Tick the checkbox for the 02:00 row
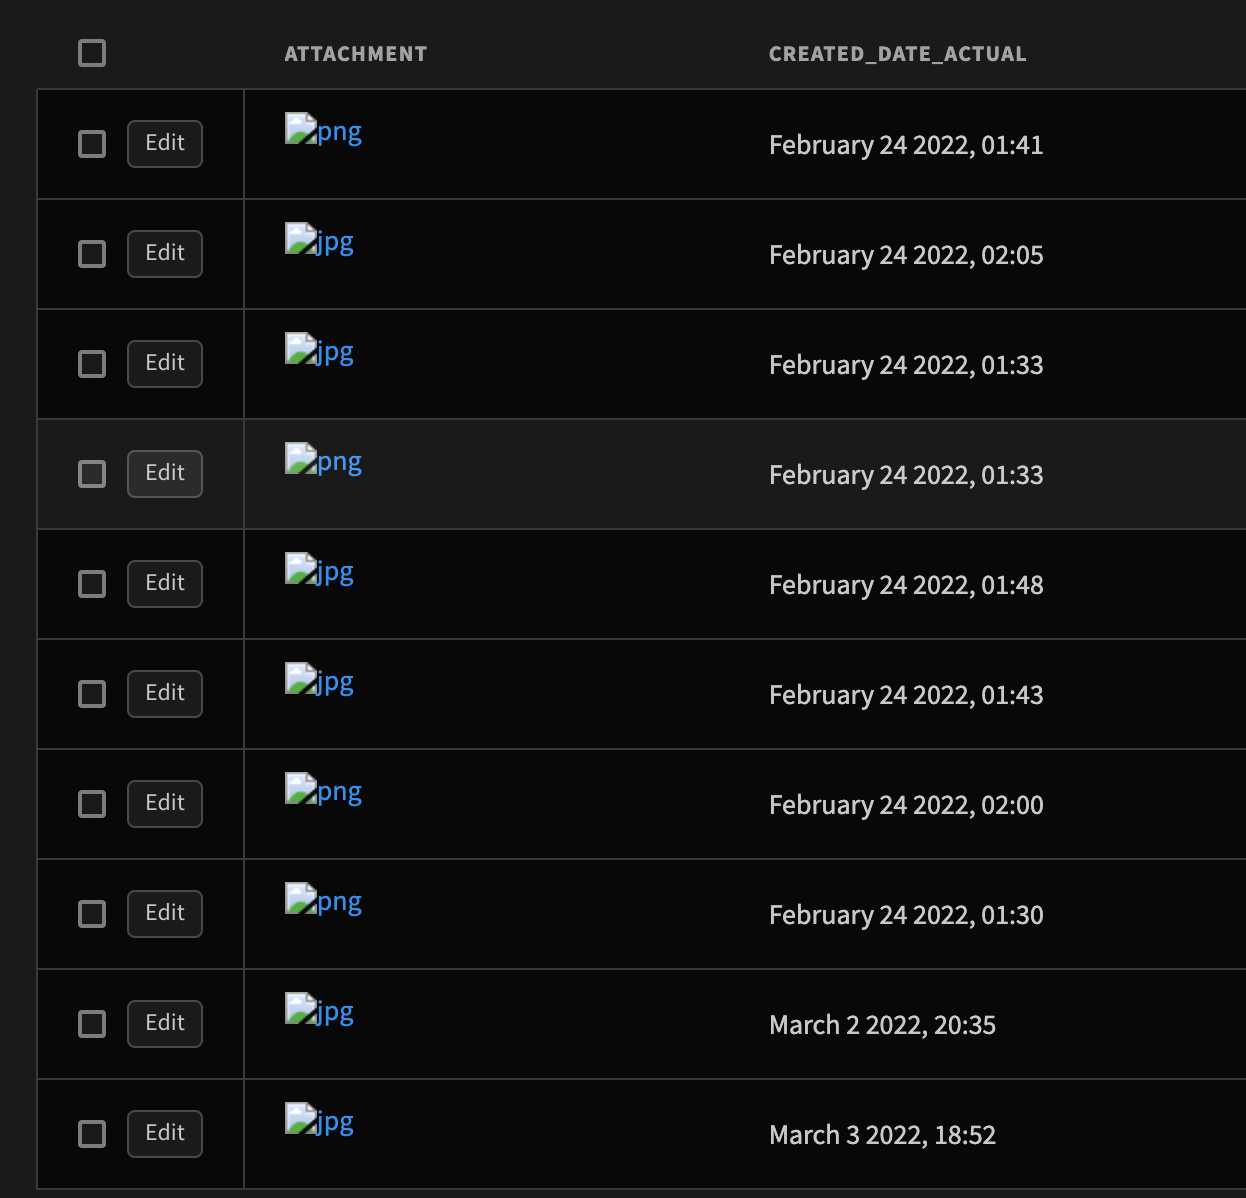The height and width of the screenshot is (1198, 1246). tap(92, 804)
